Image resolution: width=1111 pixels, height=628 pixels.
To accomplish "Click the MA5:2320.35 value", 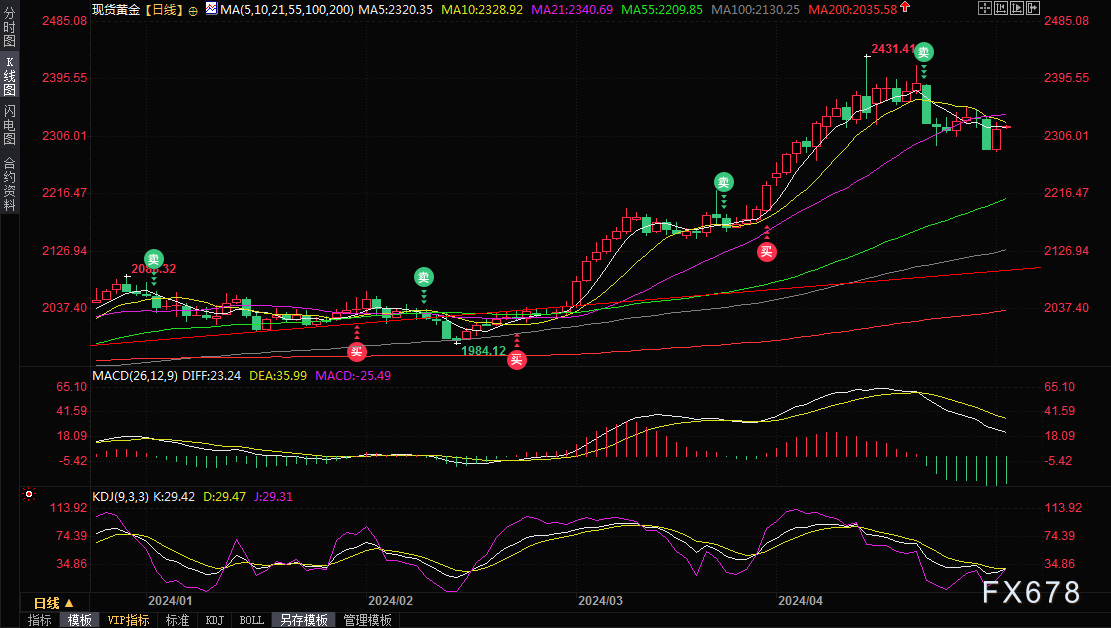I will coord(395,10).
